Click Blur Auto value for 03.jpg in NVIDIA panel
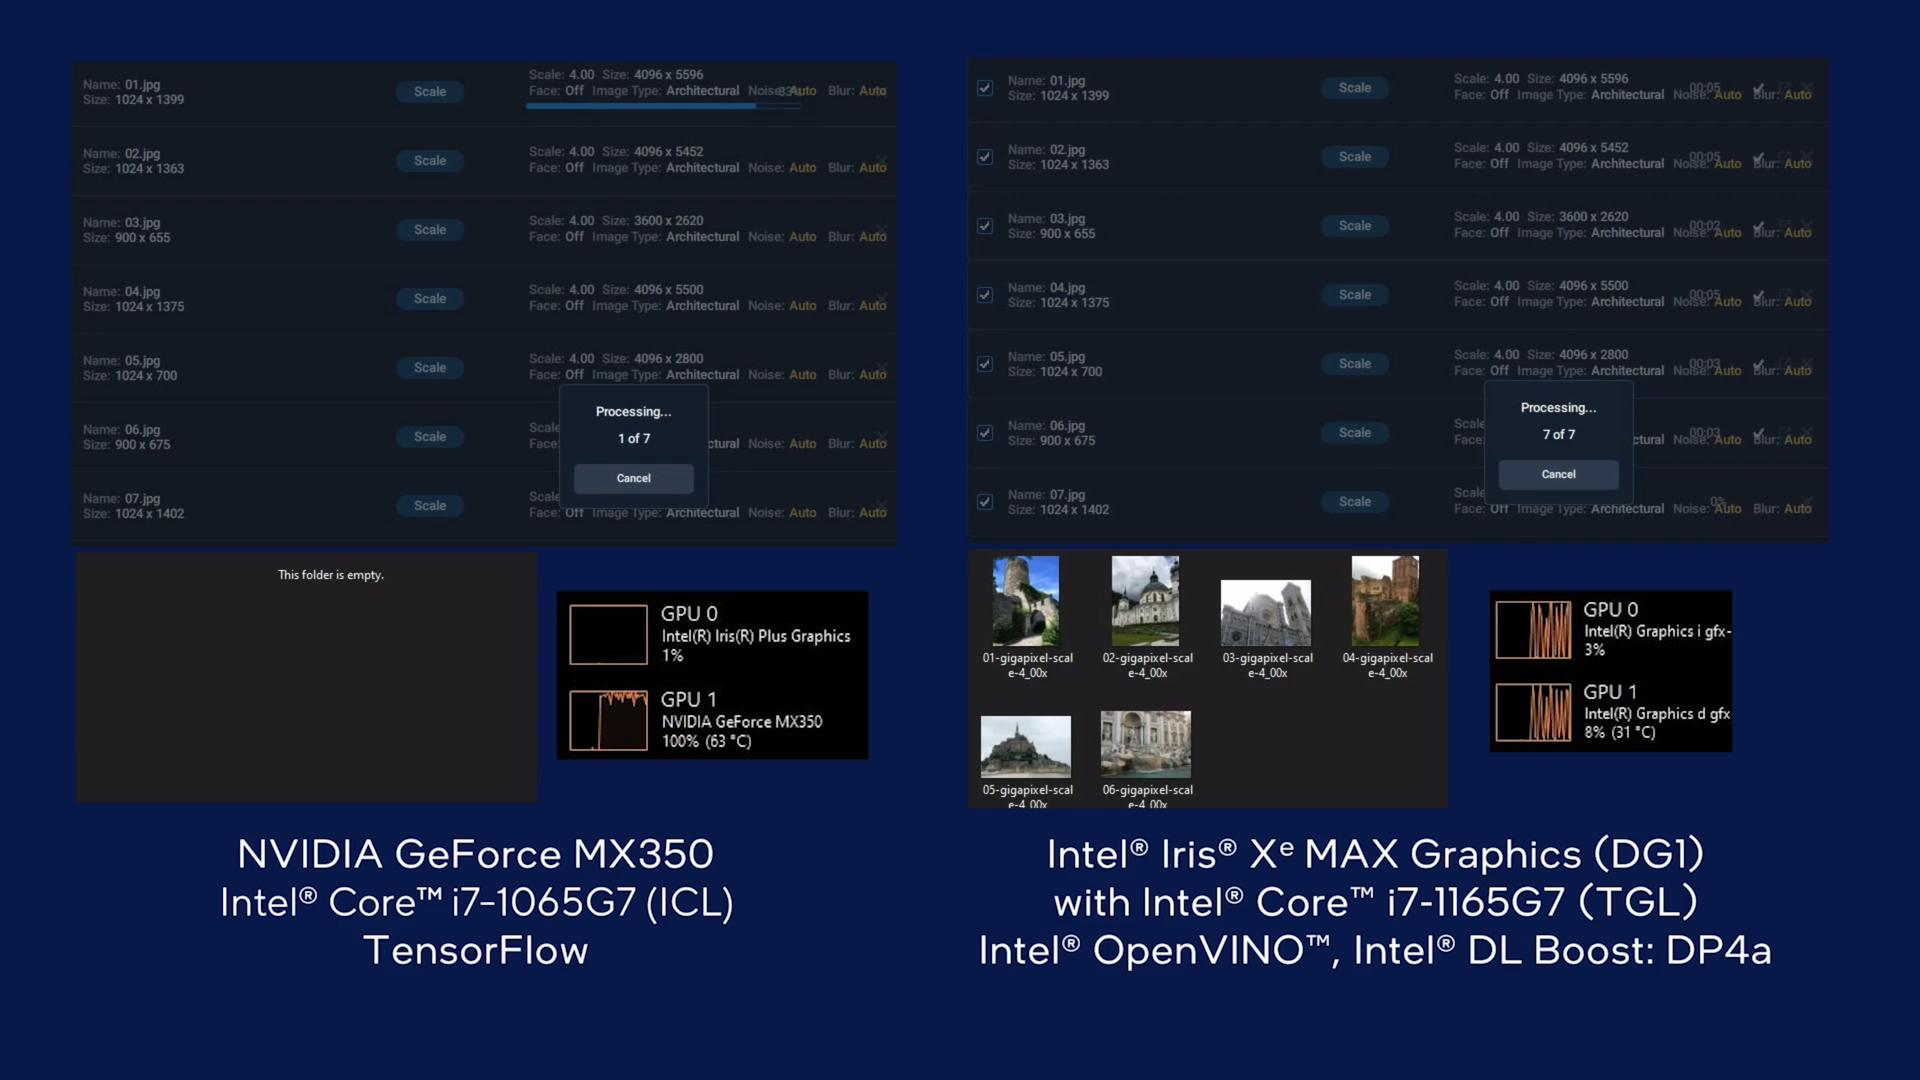 pyautogui.click(x=873, y=237)
